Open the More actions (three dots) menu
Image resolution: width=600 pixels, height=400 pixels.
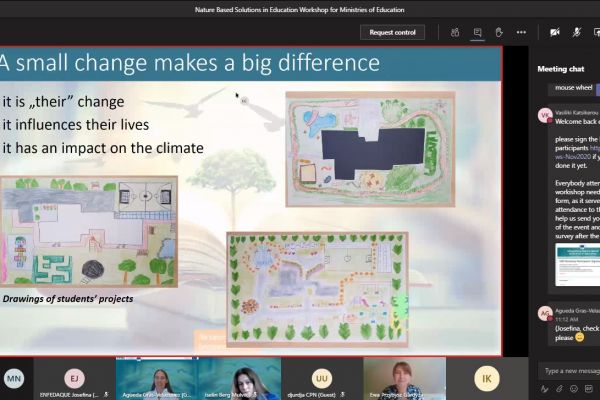point(521,33)
